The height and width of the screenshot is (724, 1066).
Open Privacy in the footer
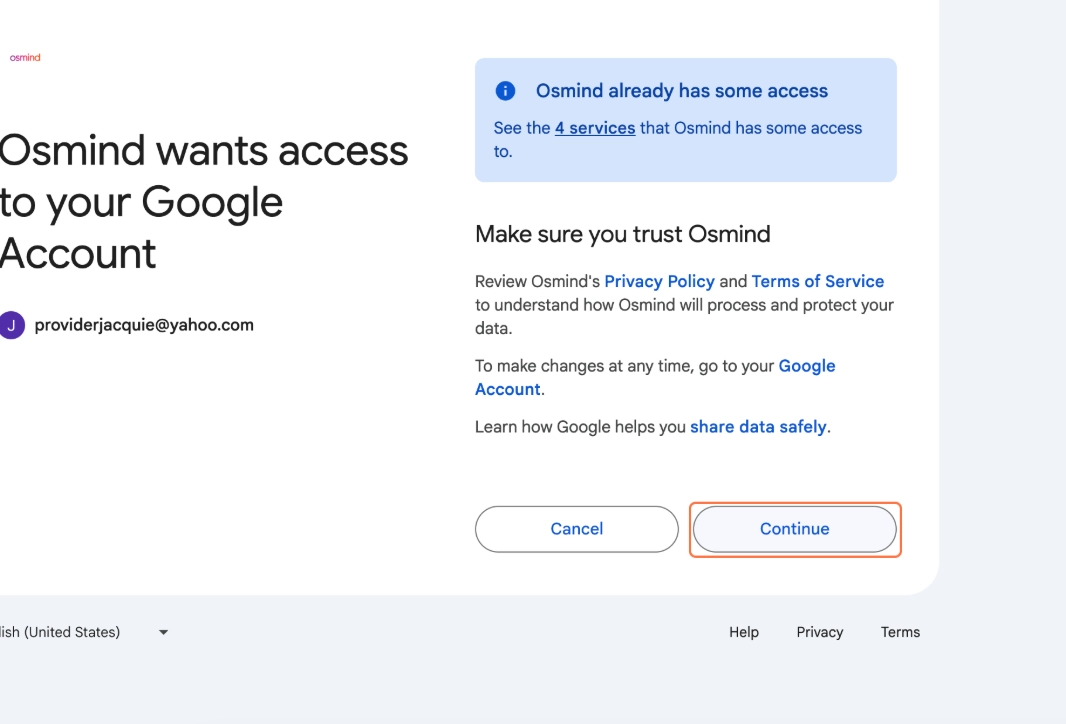point(820,632)
